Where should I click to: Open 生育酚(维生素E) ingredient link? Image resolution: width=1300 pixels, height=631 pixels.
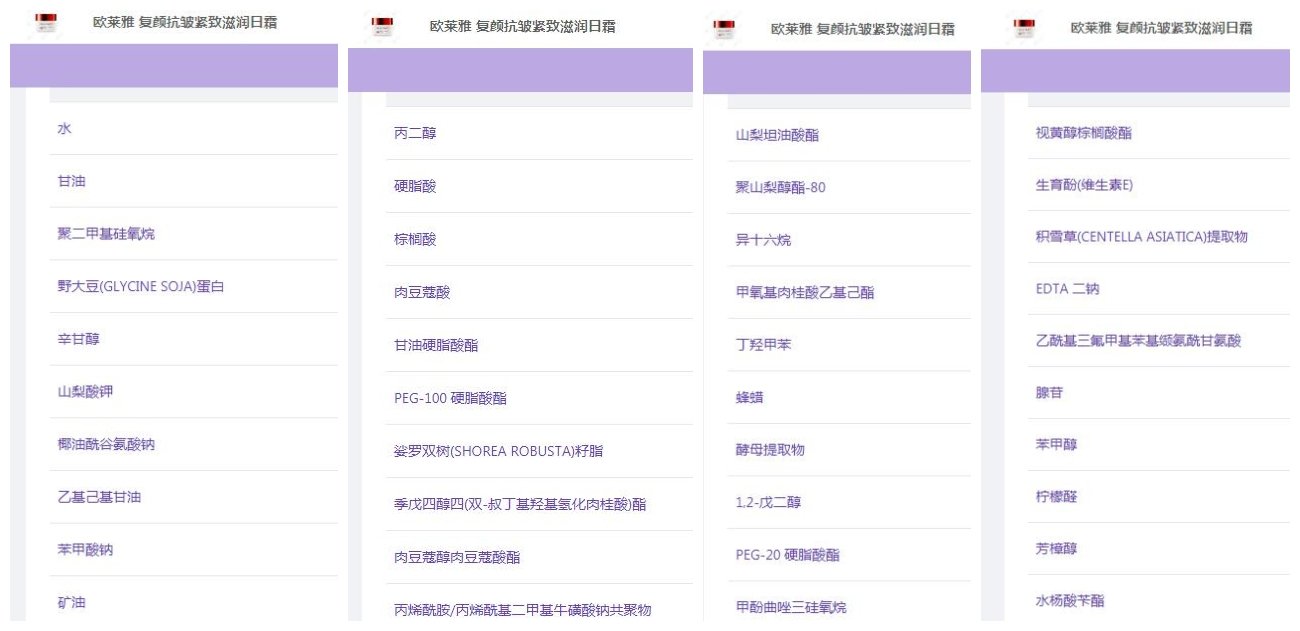pyautogui.click(x=1084, y=185)
